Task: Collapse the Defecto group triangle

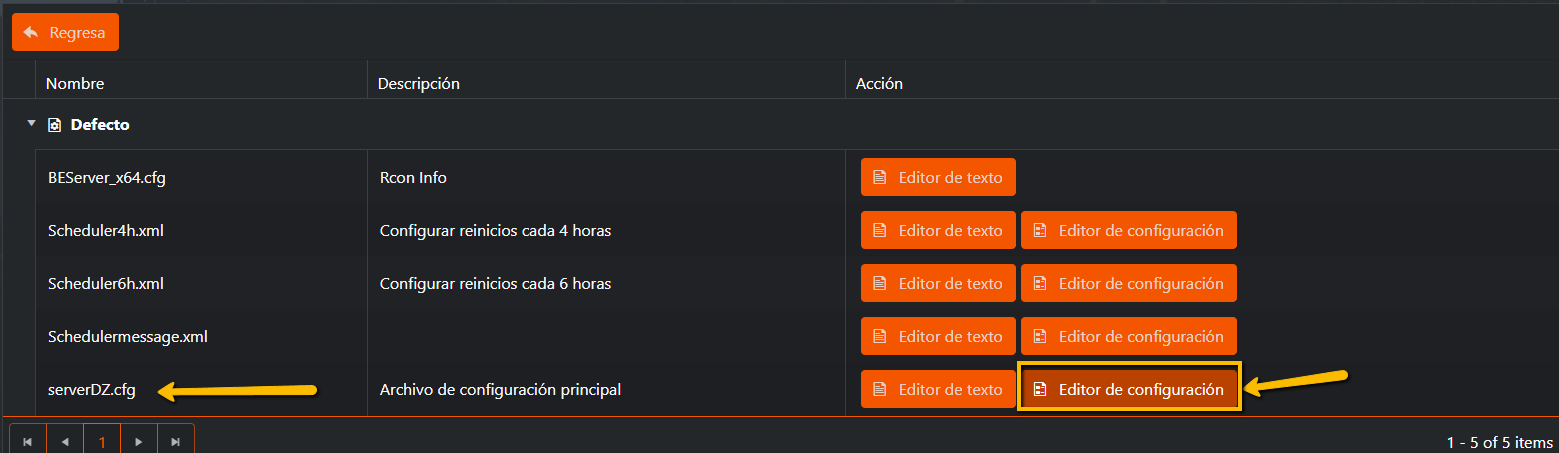Action: point(31,124)
